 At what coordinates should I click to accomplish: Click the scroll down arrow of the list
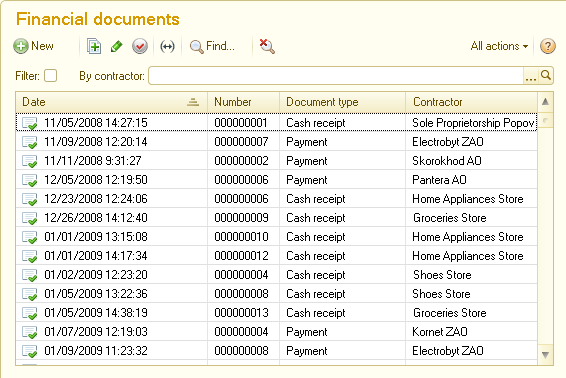[x=545, y=355]
